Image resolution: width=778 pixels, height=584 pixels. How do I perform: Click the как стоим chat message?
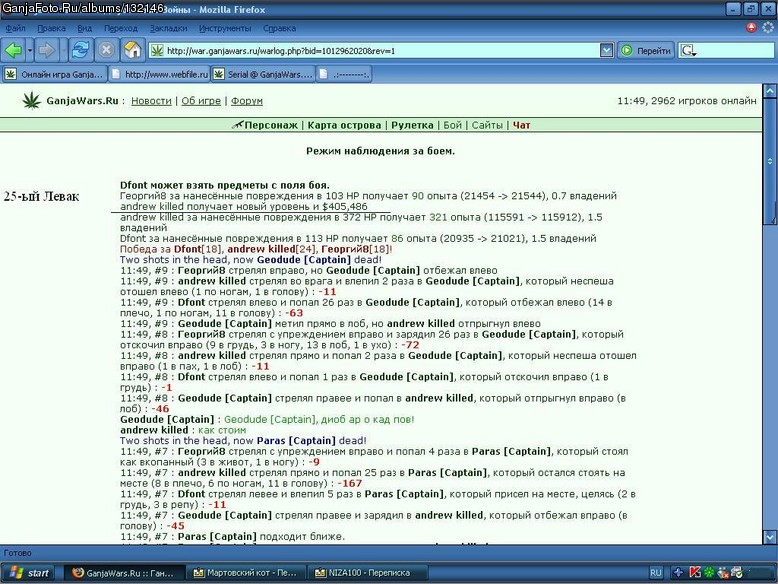coord(222,430)
